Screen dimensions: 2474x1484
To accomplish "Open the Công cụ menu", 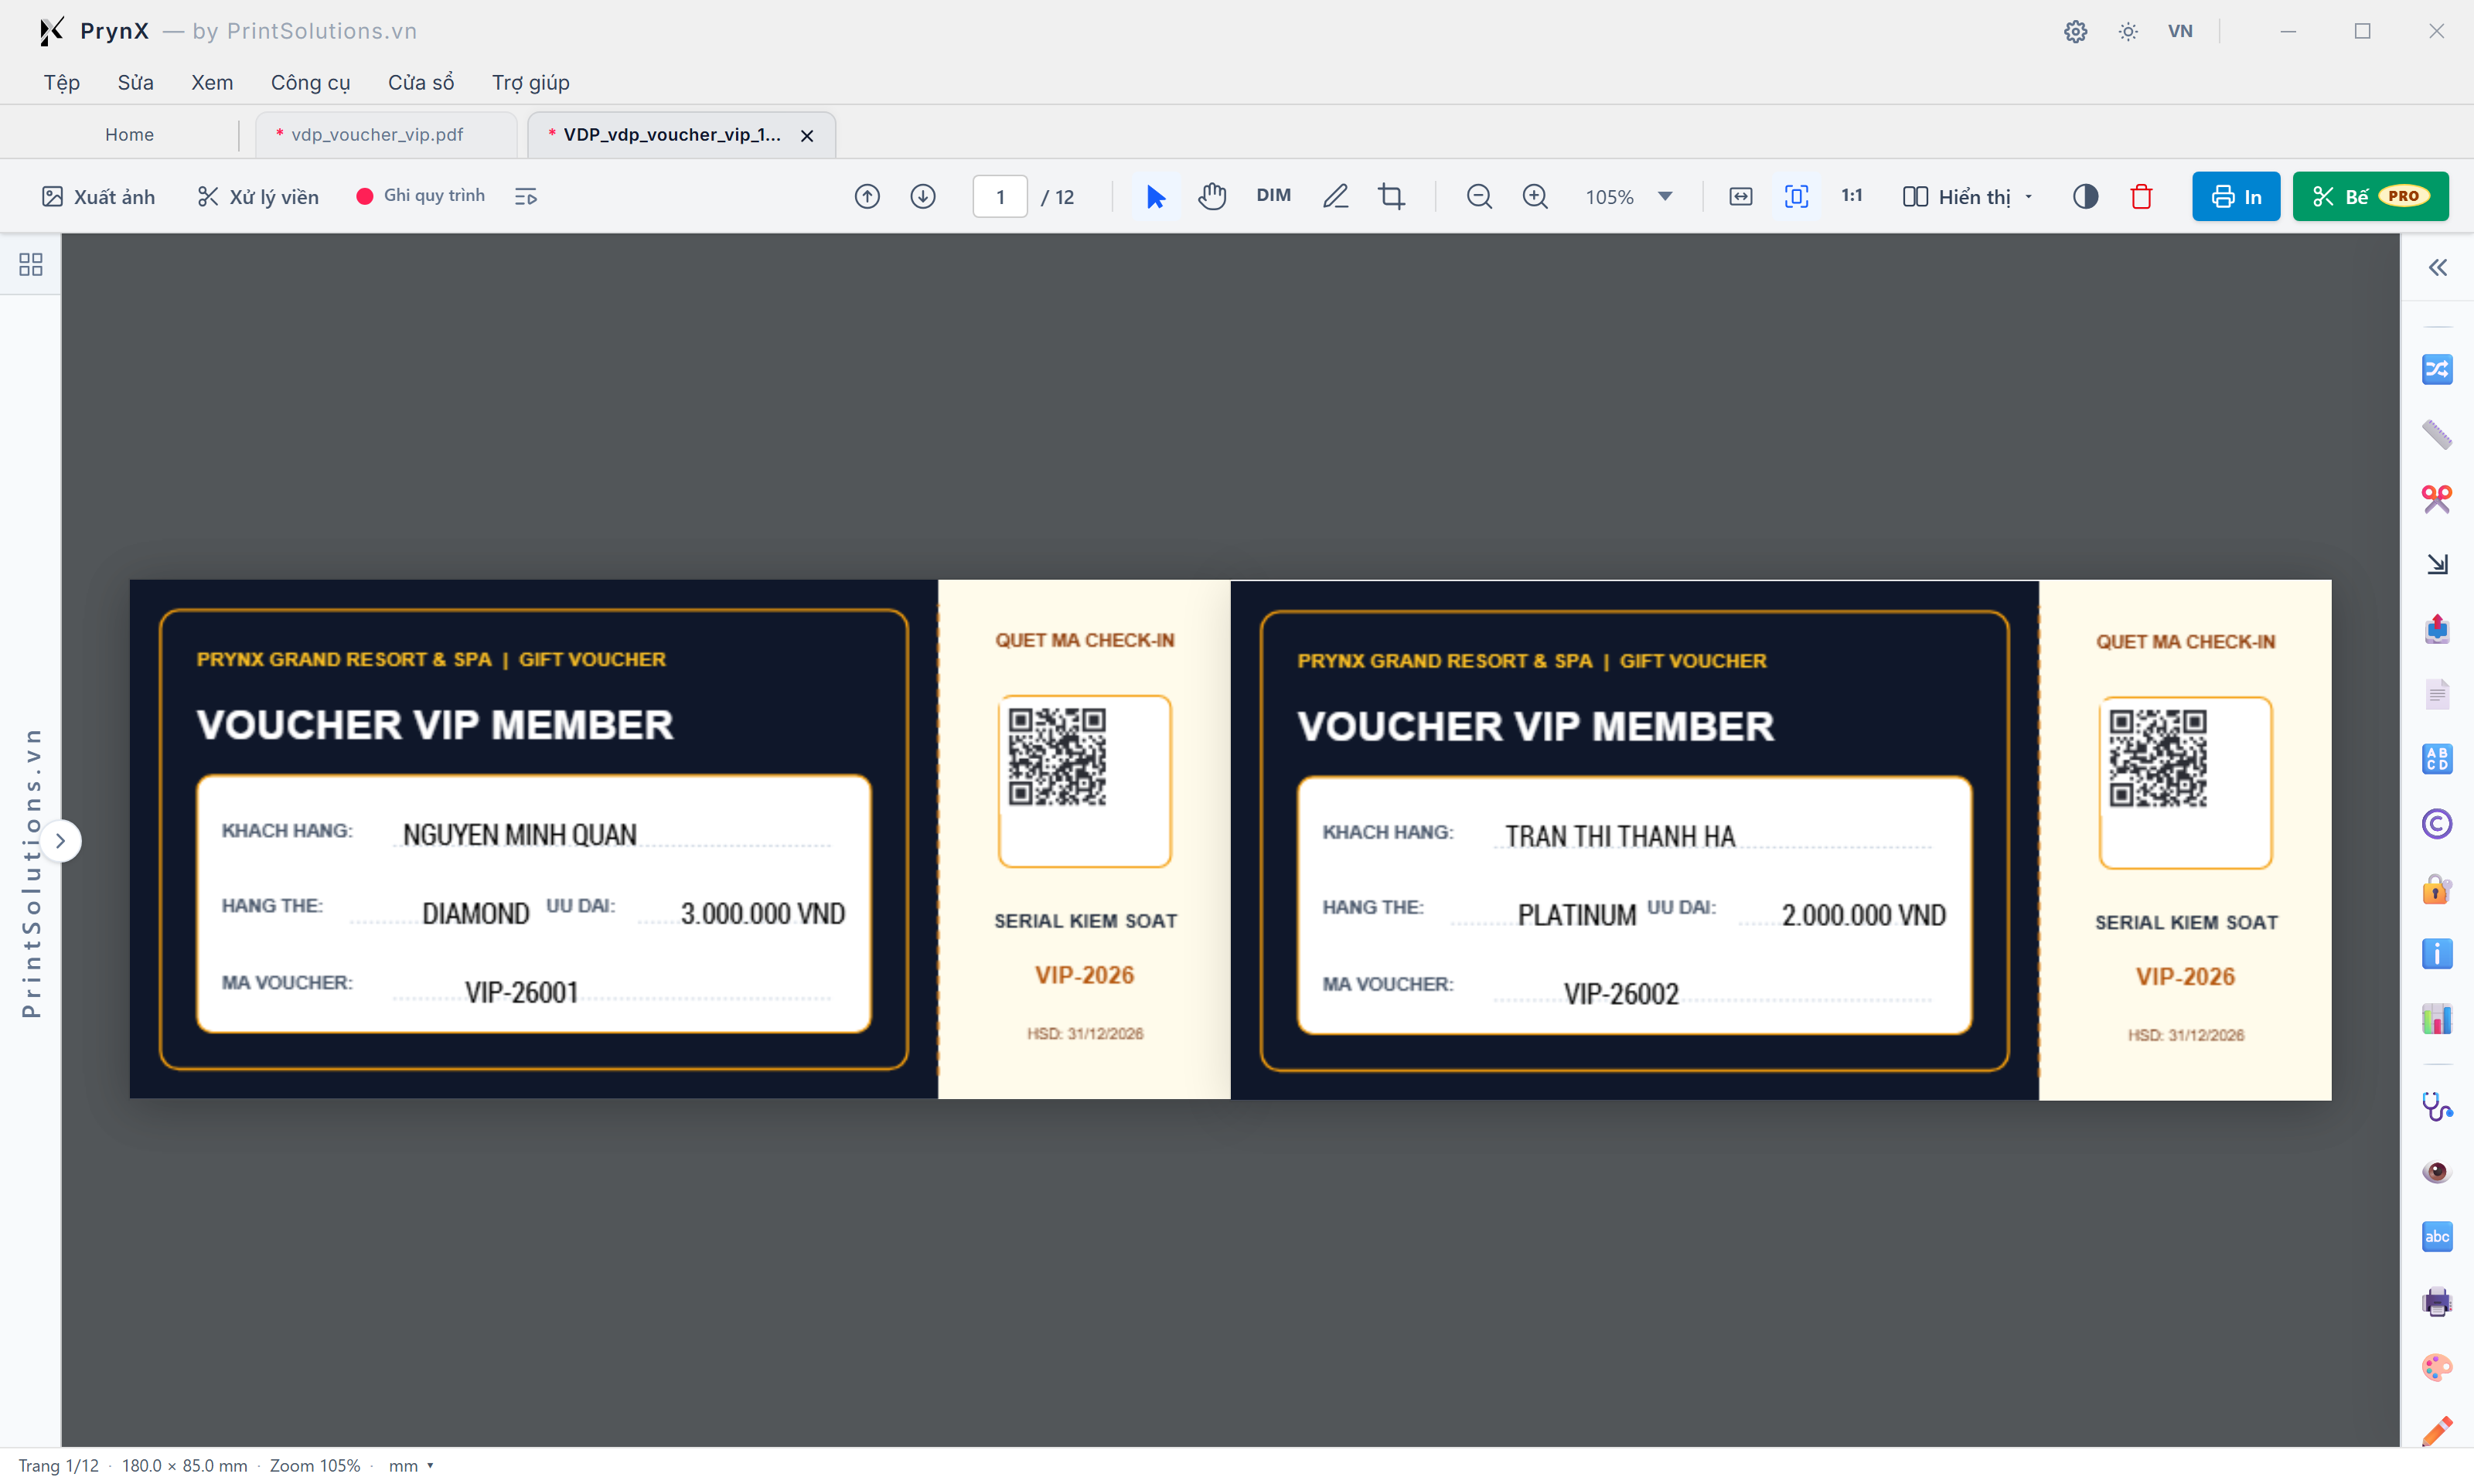I will [310, 83].
